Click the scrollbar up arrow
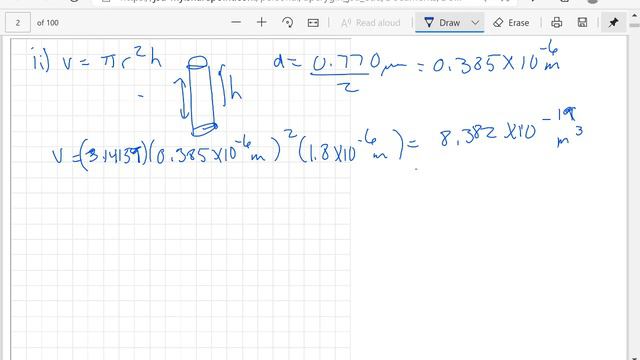640x360 pixels. (635, 16)
